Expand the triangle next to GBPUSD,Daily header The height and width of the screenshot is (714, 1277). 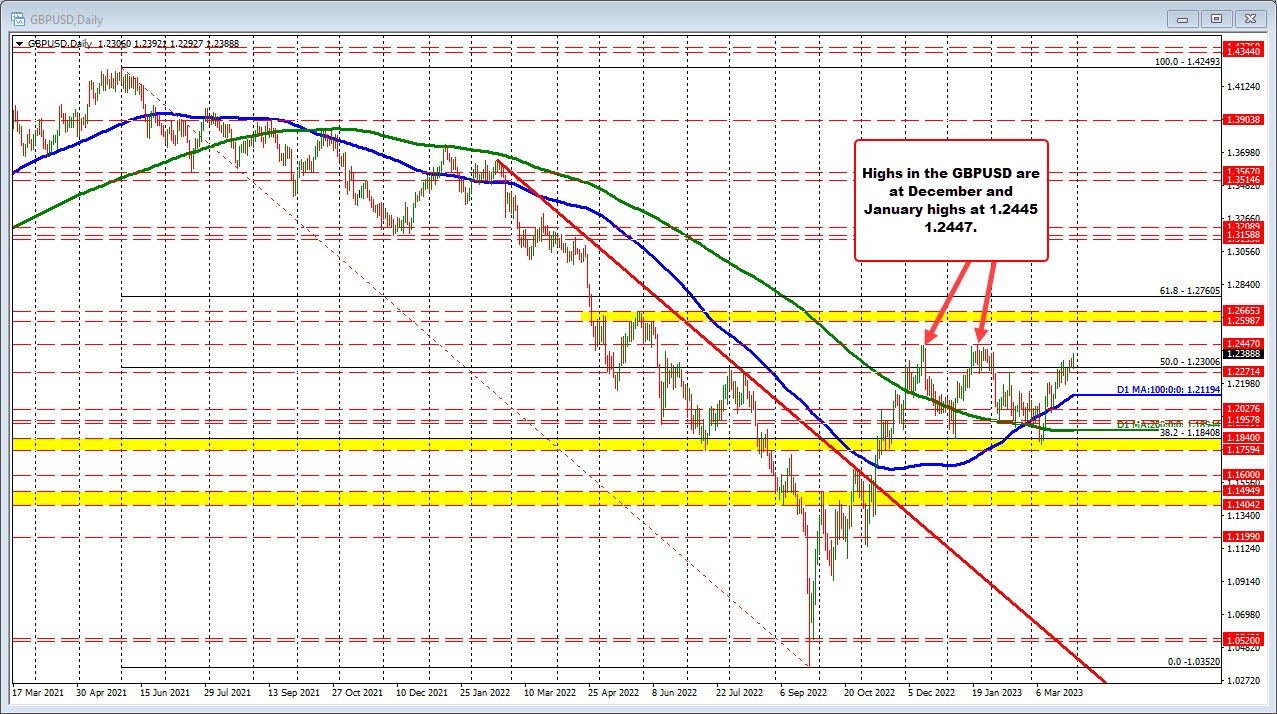(x=20, y=43)
